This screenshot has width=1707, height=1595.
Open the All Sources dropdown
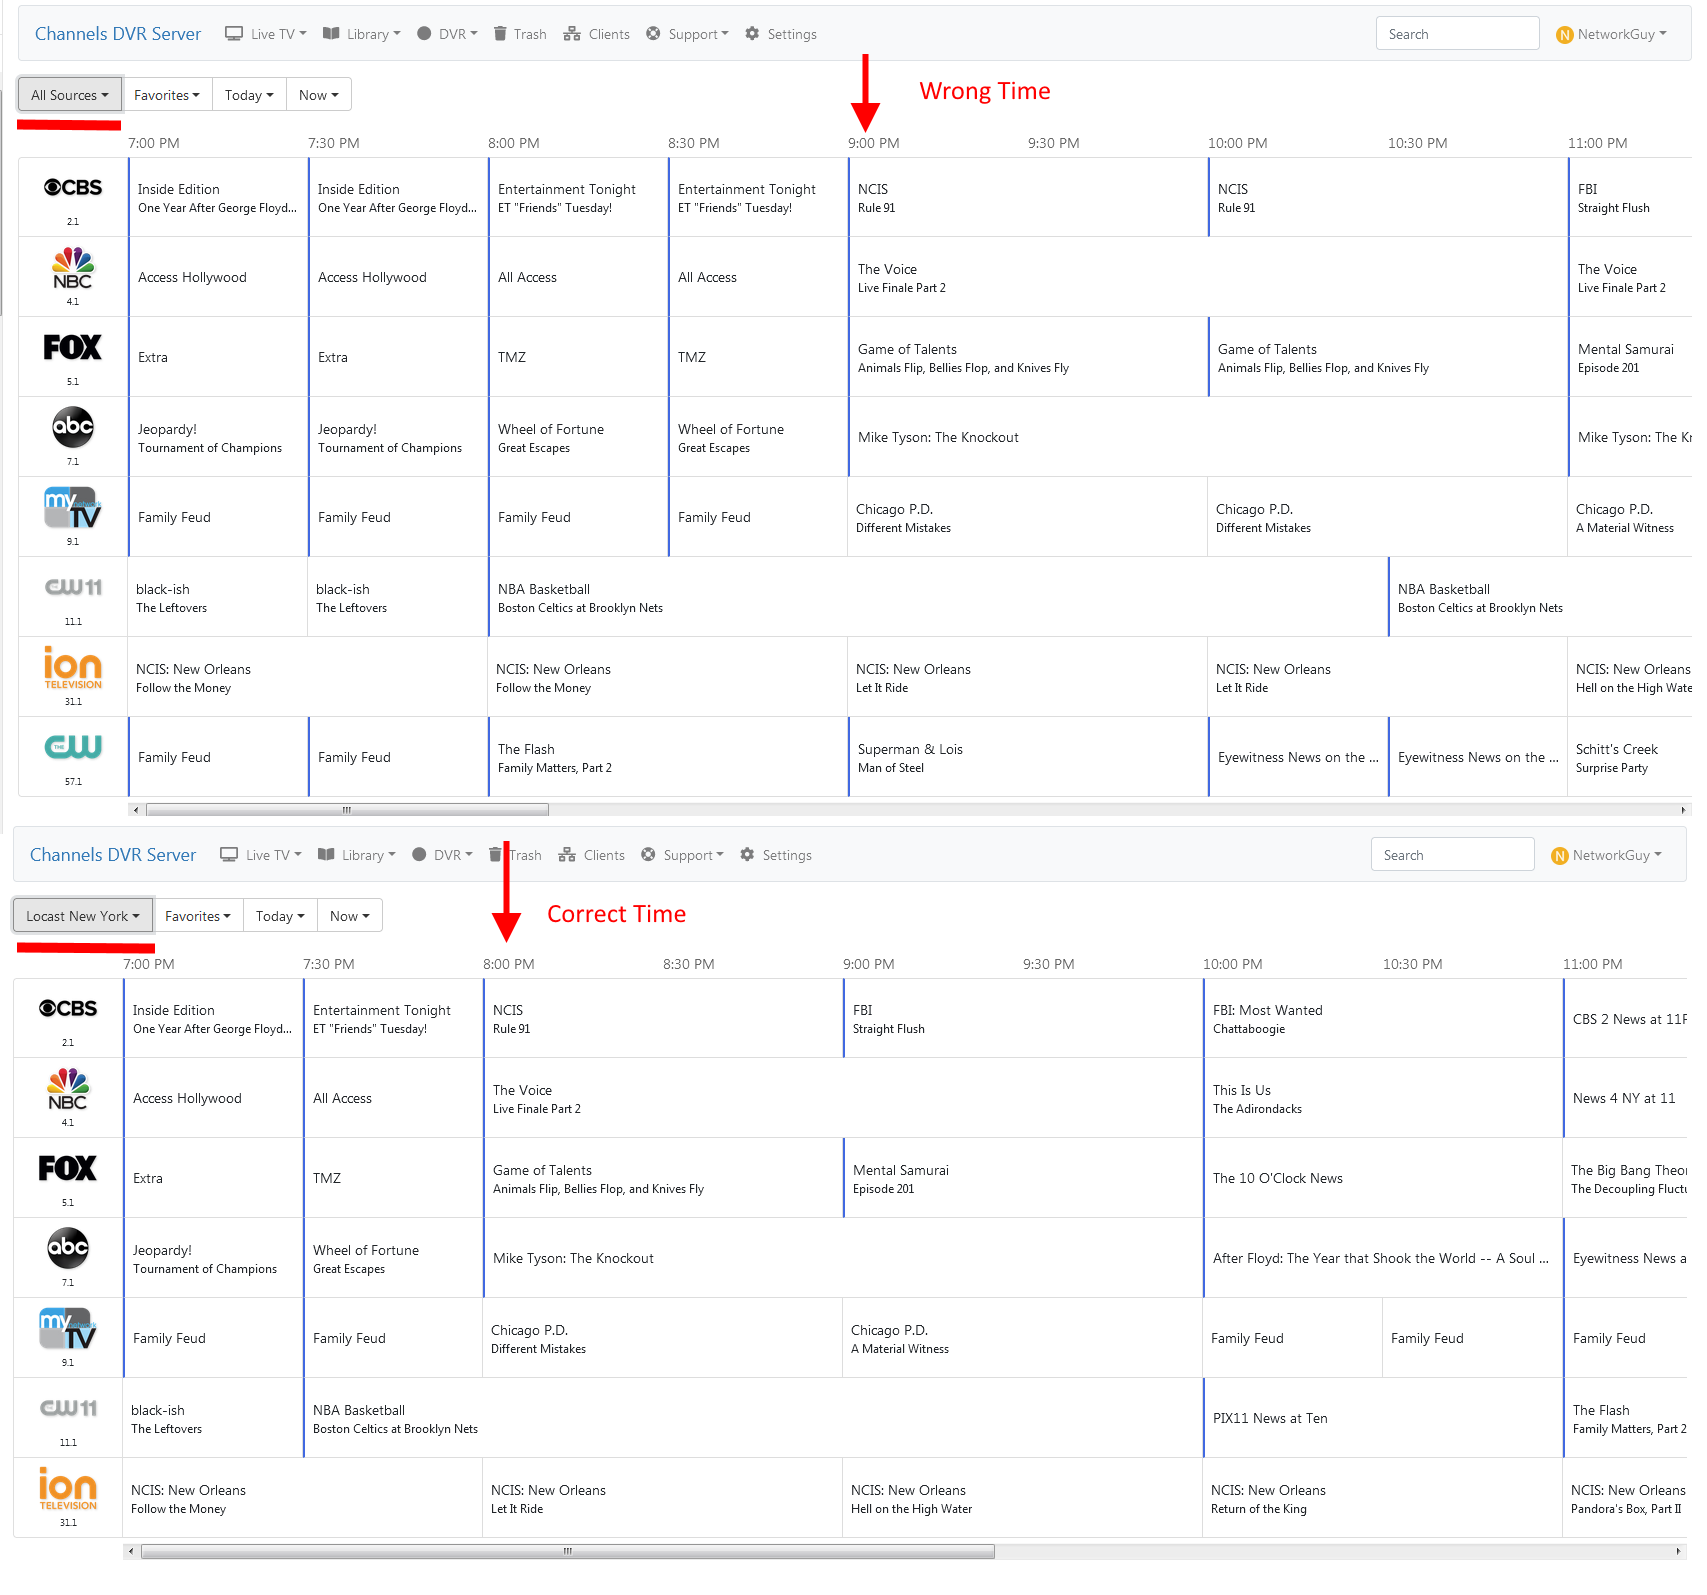(69, 95)
